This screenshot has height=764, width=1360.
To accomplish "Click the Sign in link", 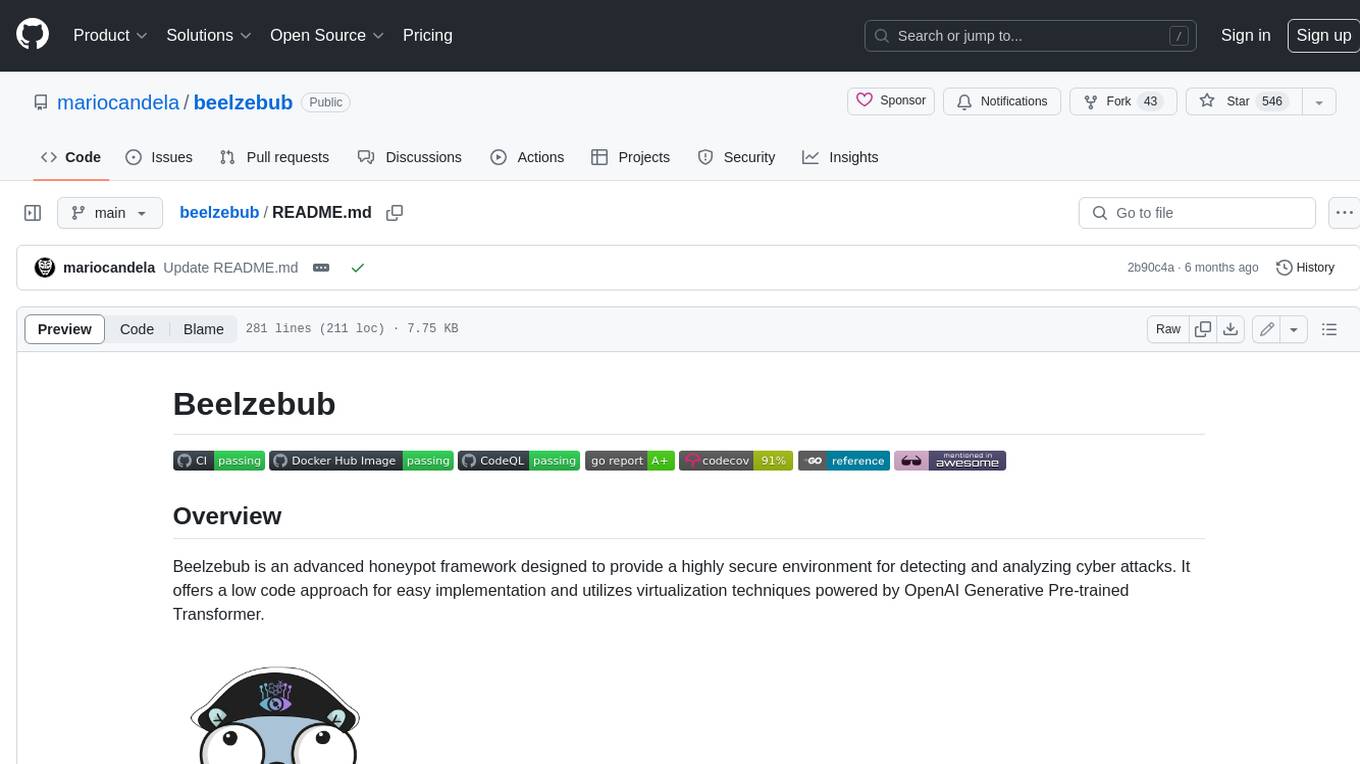I will (1245, 35).
